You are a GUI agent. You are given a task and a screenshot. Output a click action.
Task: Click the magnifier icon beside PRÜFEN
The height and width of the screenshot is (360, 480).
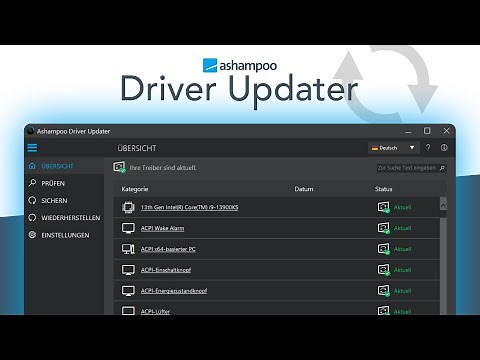(32, 183)
